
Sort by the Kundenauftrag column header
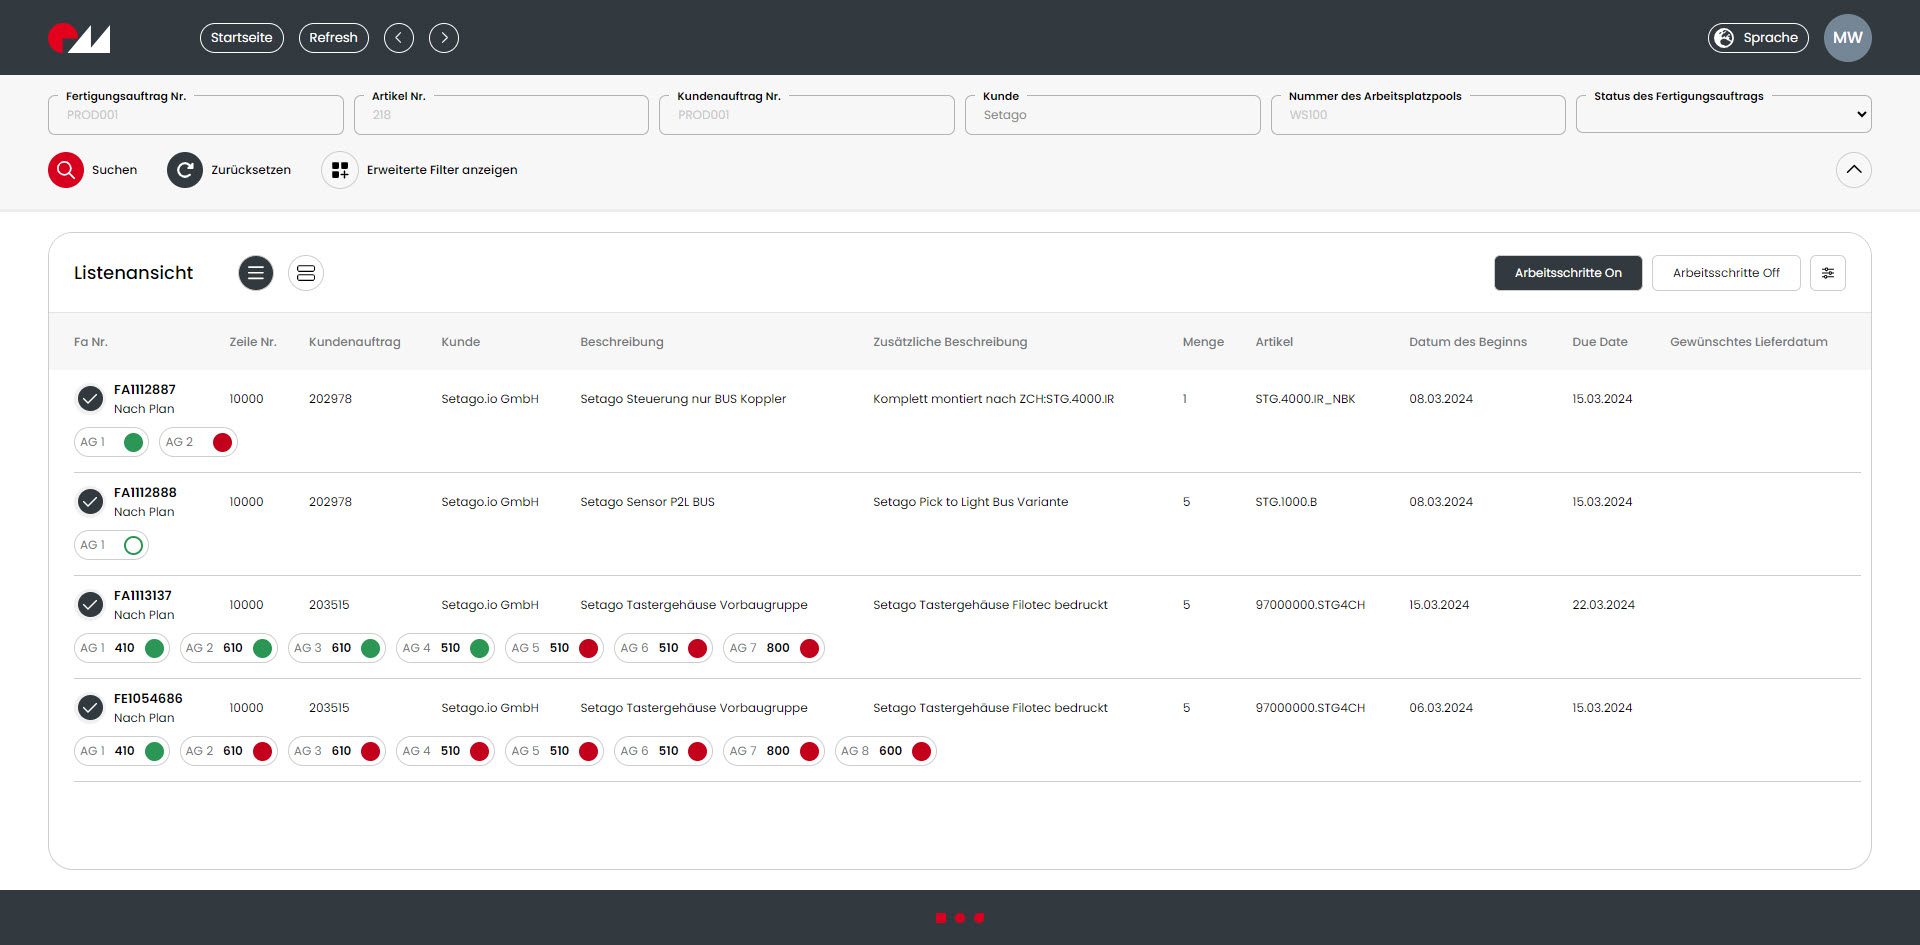[355, 342]
